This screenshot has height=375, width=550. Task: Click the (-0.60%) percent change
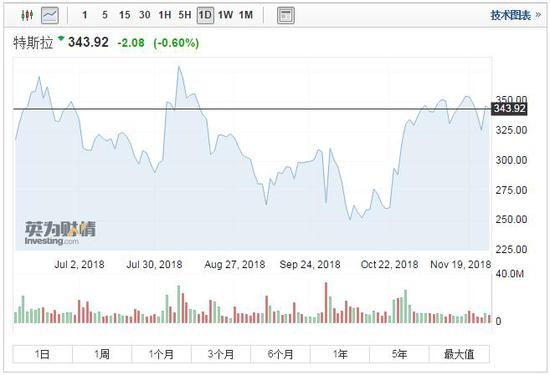coord(176,43)
